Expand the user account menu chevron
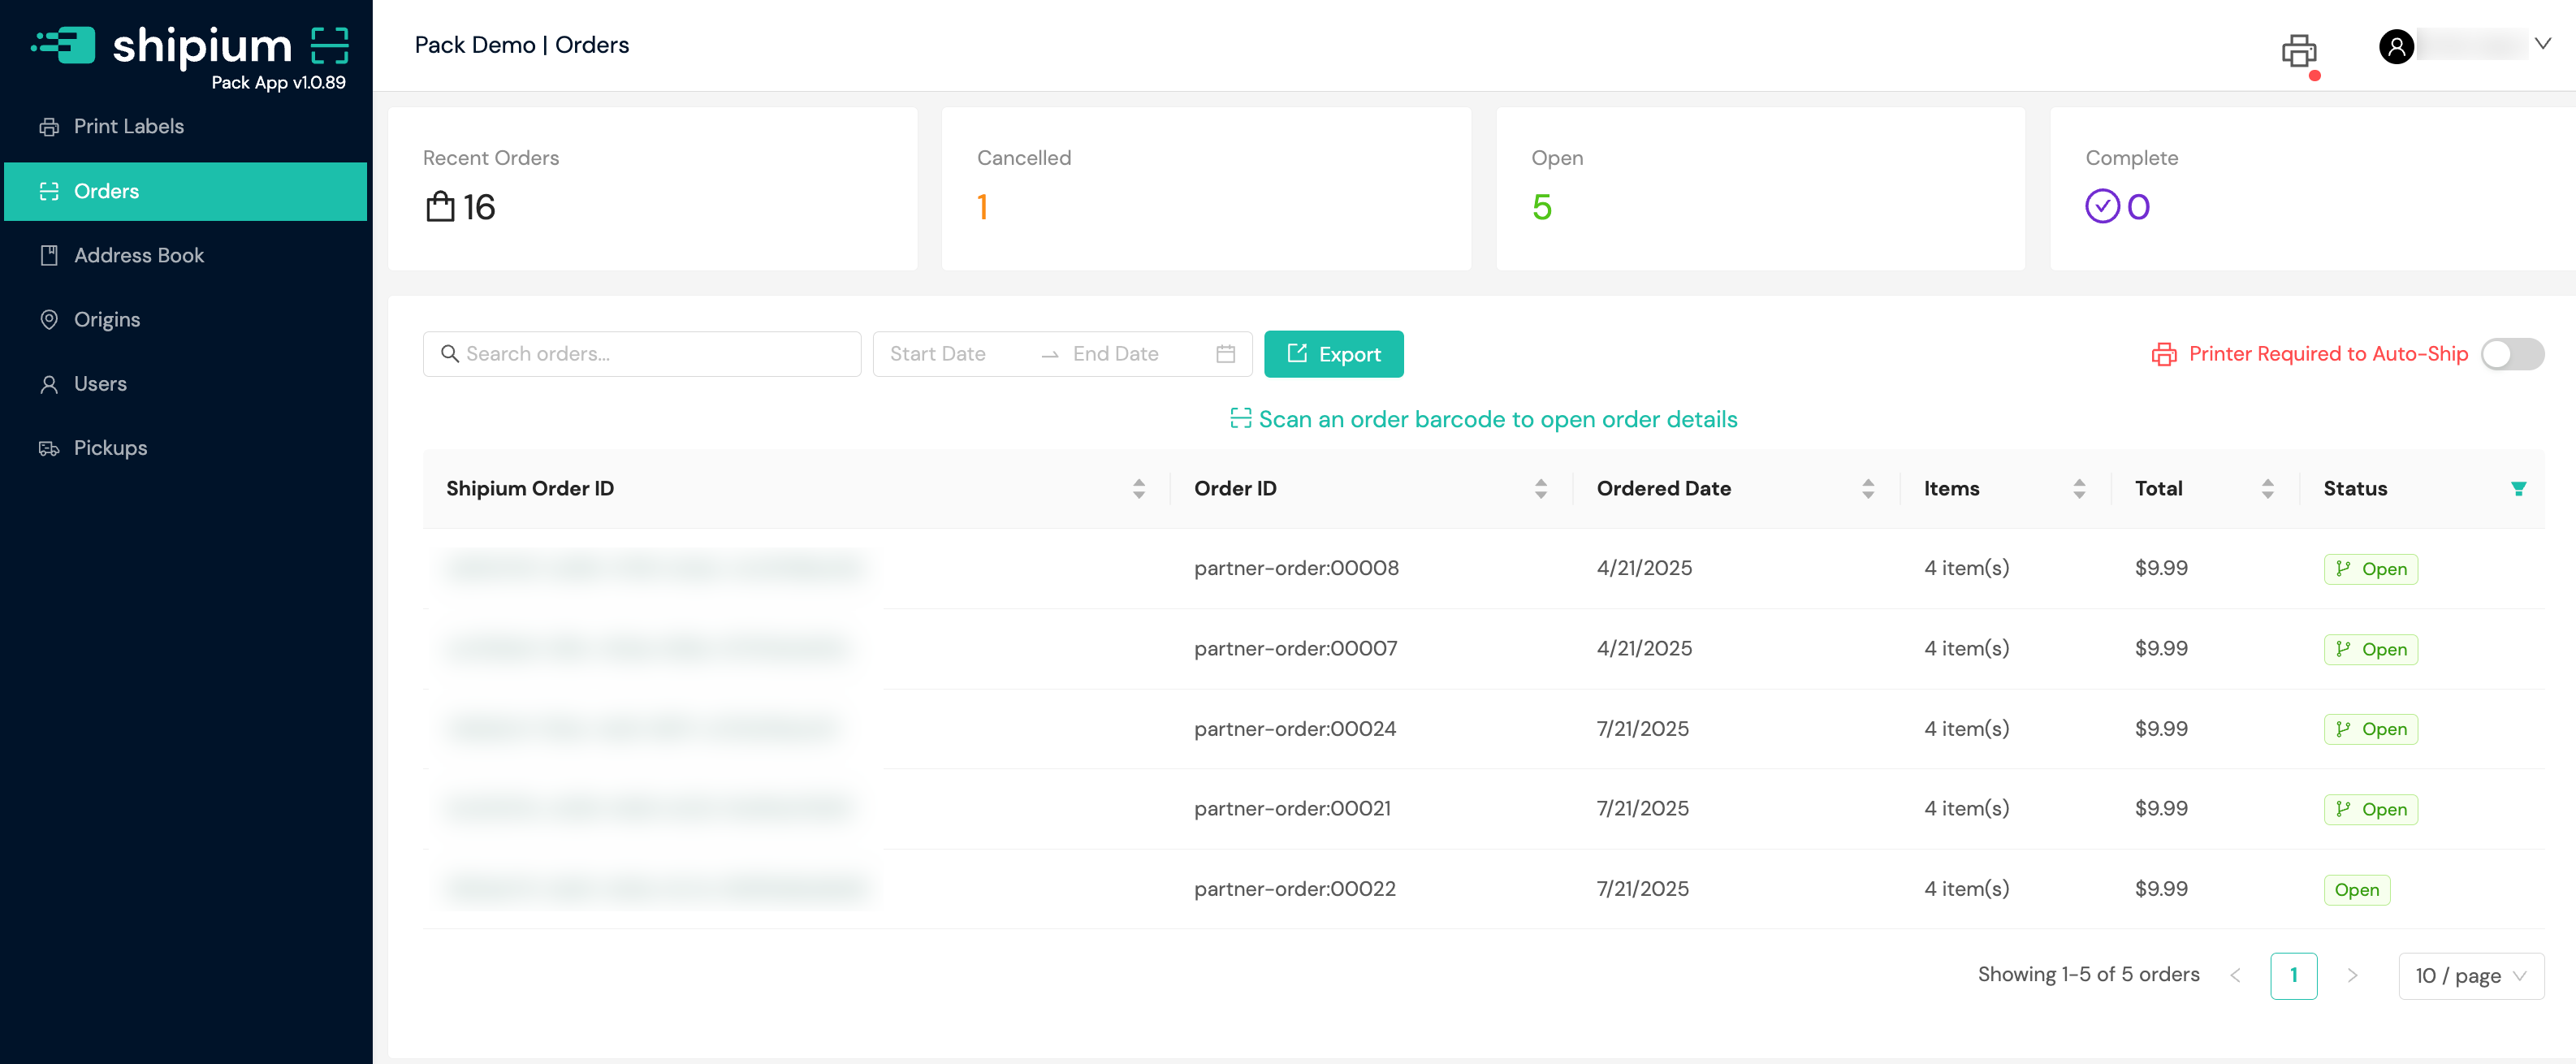The height and width of the screenshot is (1064, 2576). coord(2542,44)
